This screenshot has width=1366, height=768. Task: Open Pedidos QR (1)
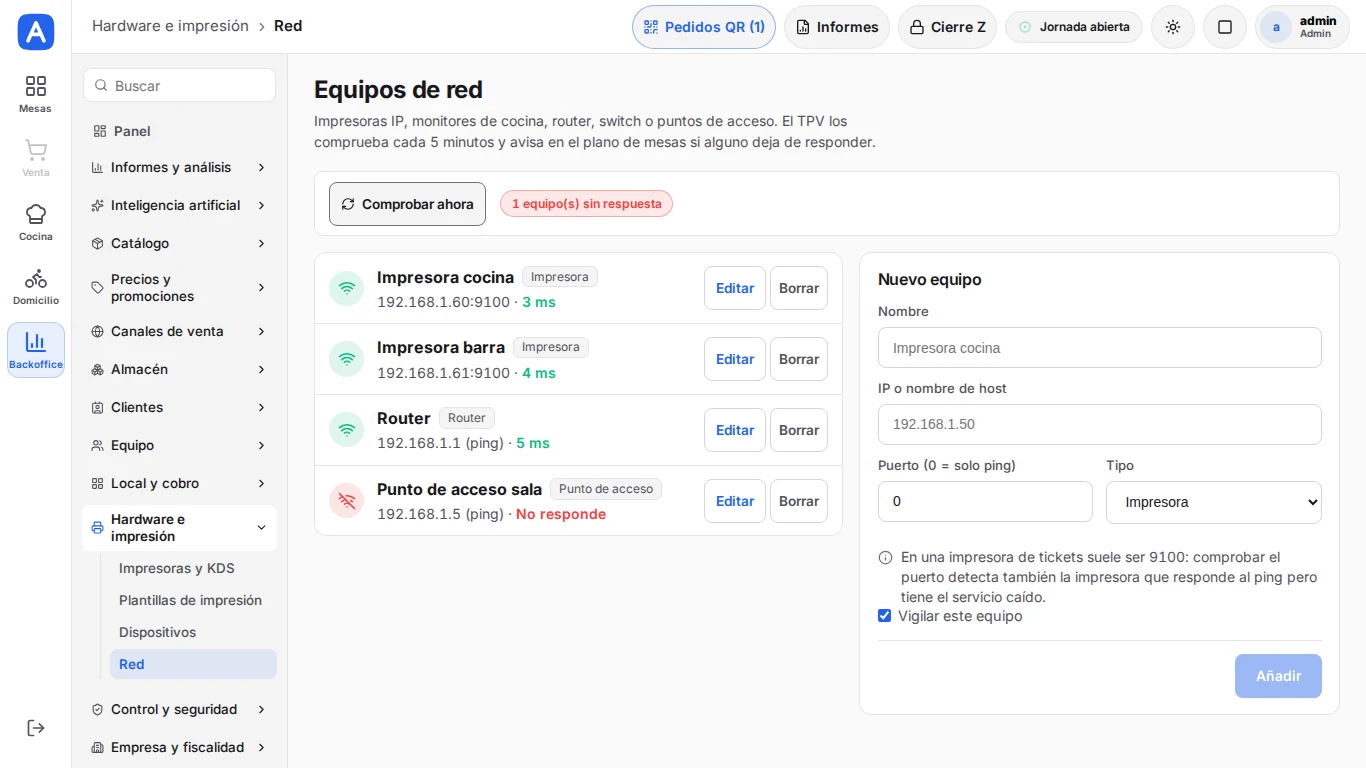pyautogui.click(x=704, y=27)
